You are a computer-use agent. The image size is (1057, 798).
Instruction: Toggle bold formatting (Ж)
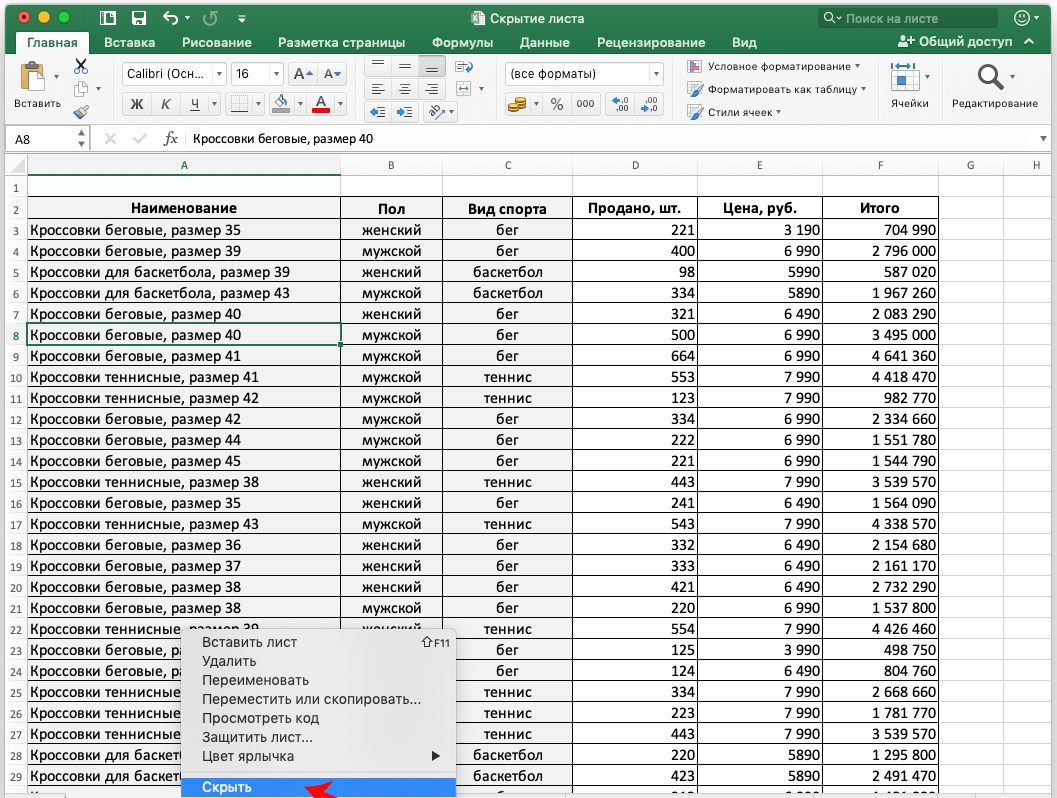pos(137,104)
